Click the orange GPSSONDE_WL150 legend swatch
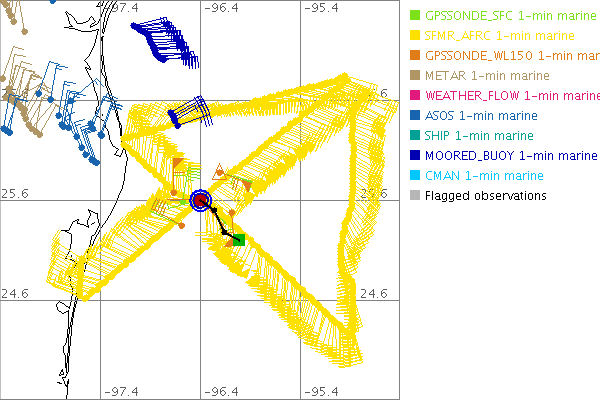The width and height of the screenshot is (600, 400). coord(413,56)
